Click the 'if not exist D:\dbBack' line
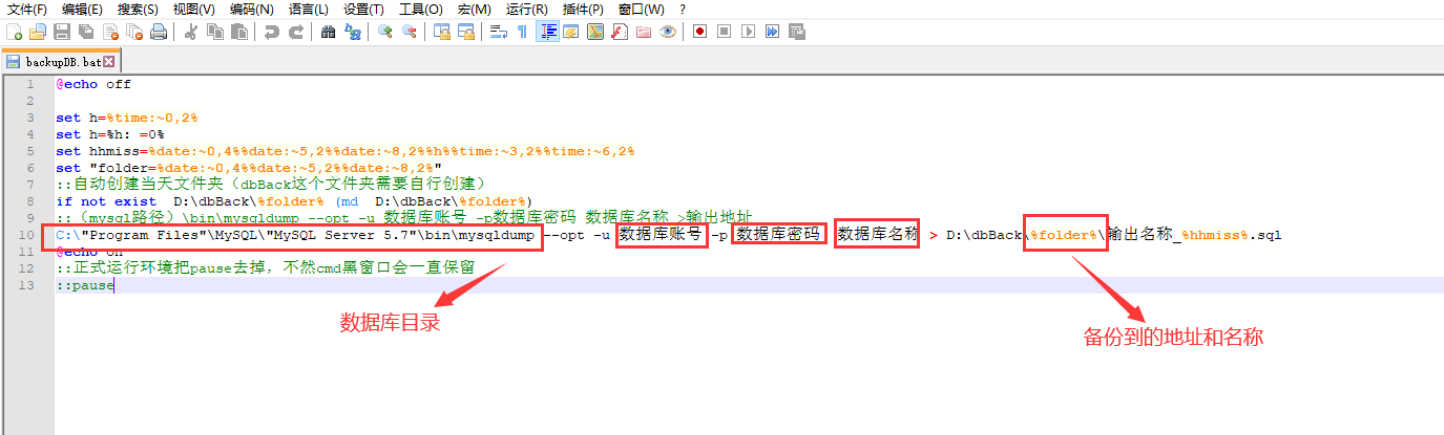The width and height of the screenshot is (1444, 435). pos(294,201)
